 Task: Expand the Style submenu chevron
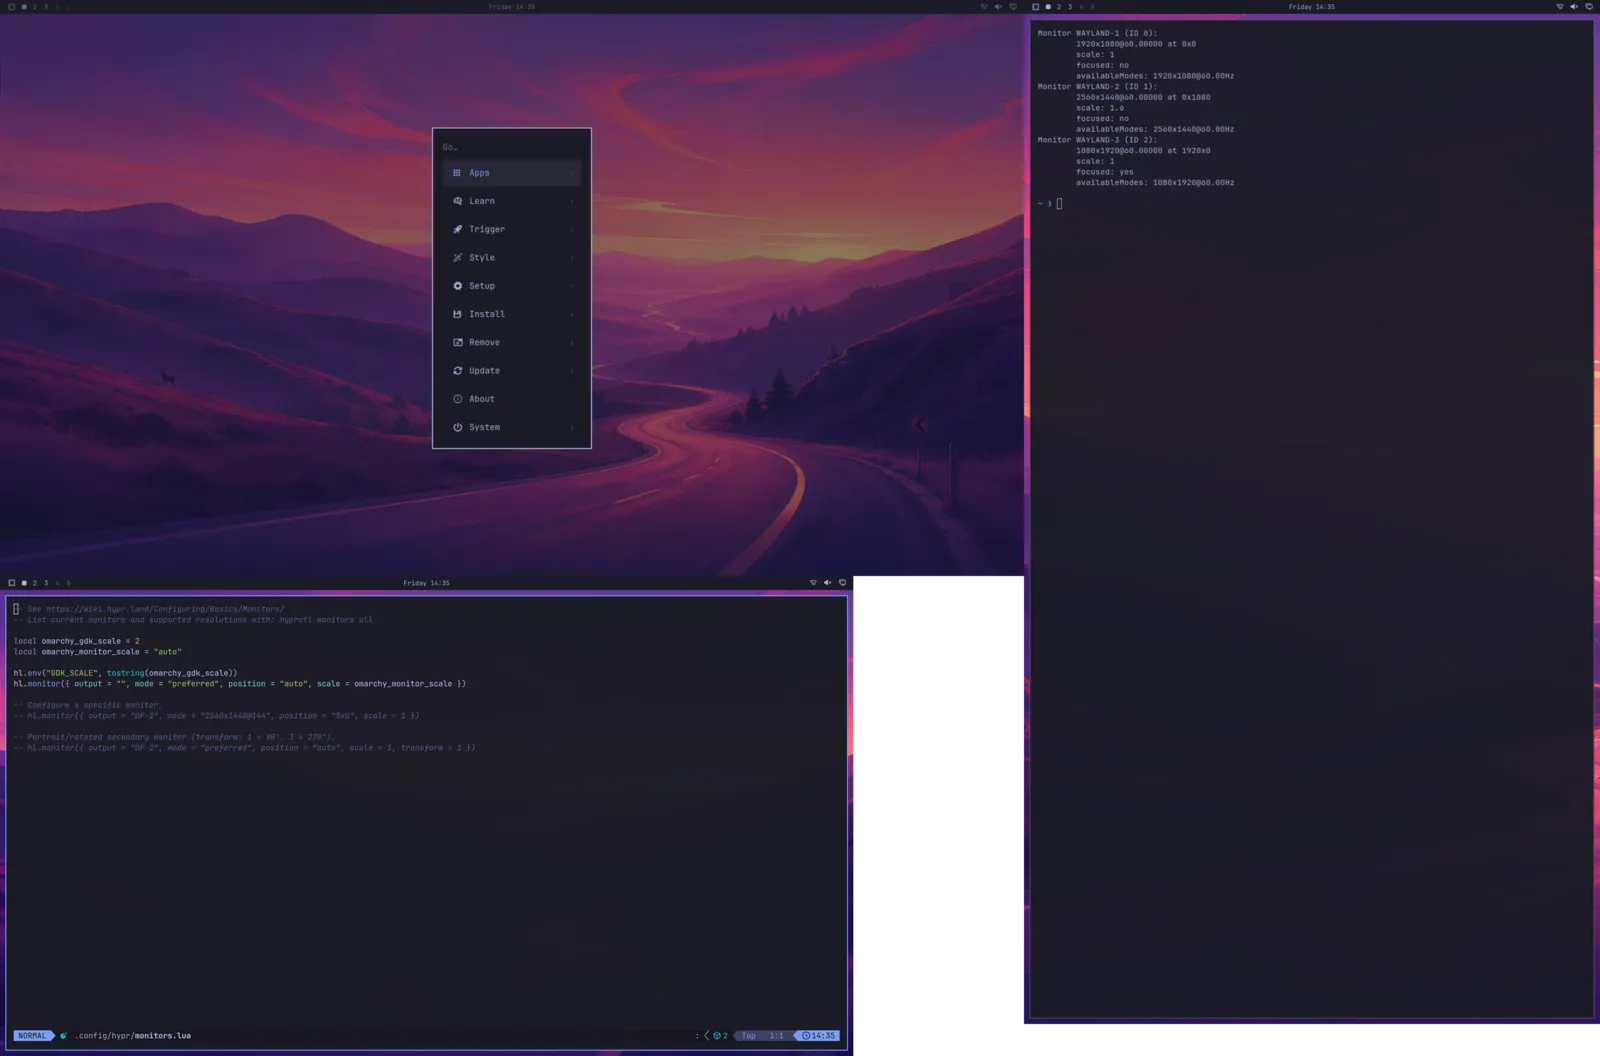tap(572, 257)
